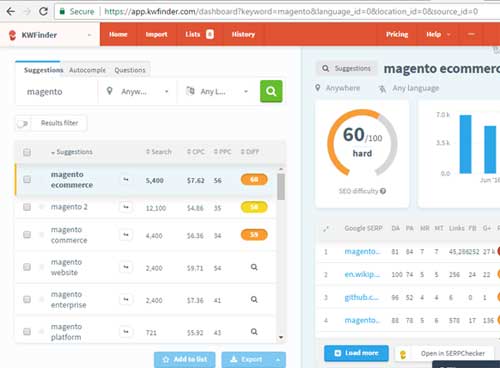Switch to the Autocomplete tab

[x=87, y=70]
